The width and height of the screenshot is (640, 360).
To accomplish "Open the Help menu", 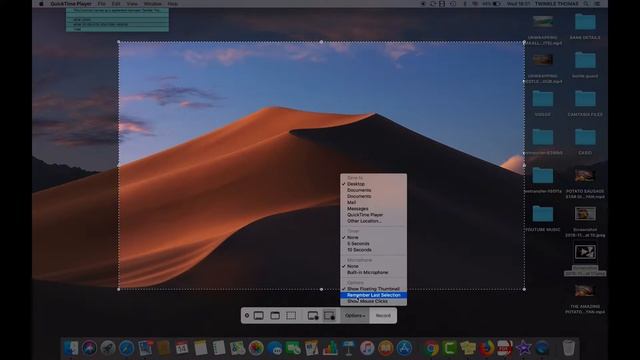I will (173, 4).
